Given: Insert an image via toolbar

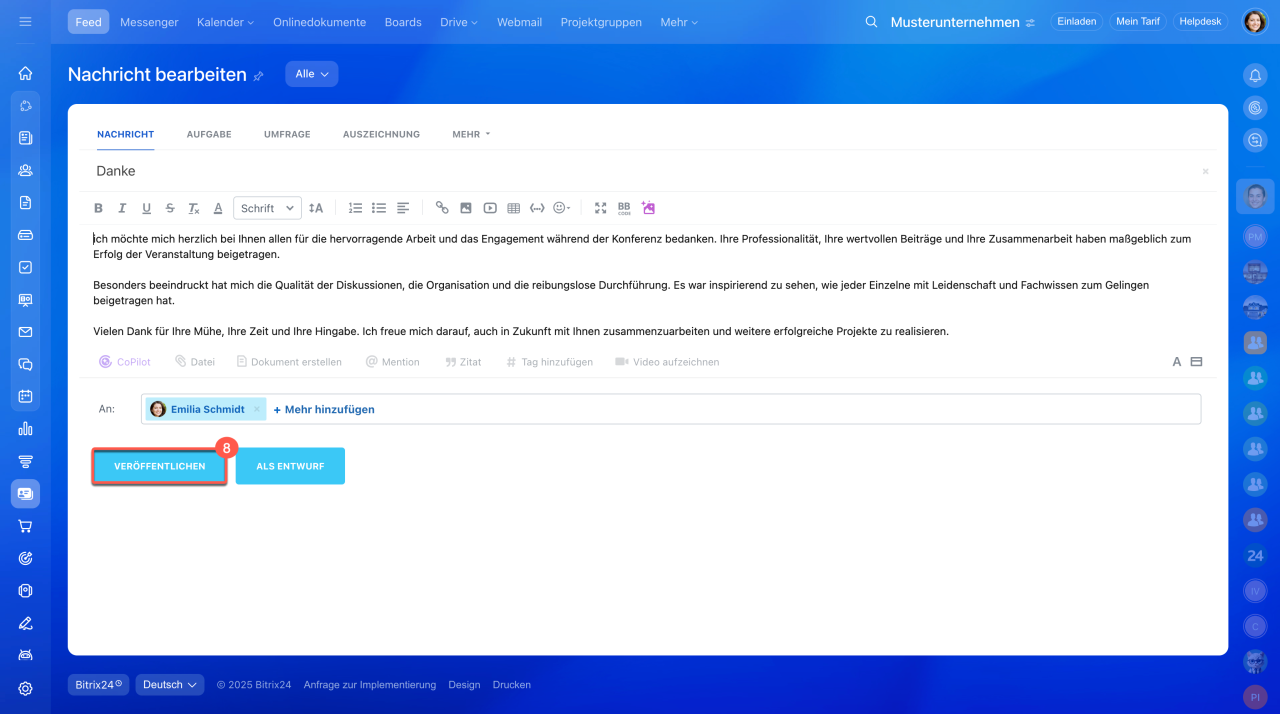Looking at the screenshot, I should tap(466, 208).
